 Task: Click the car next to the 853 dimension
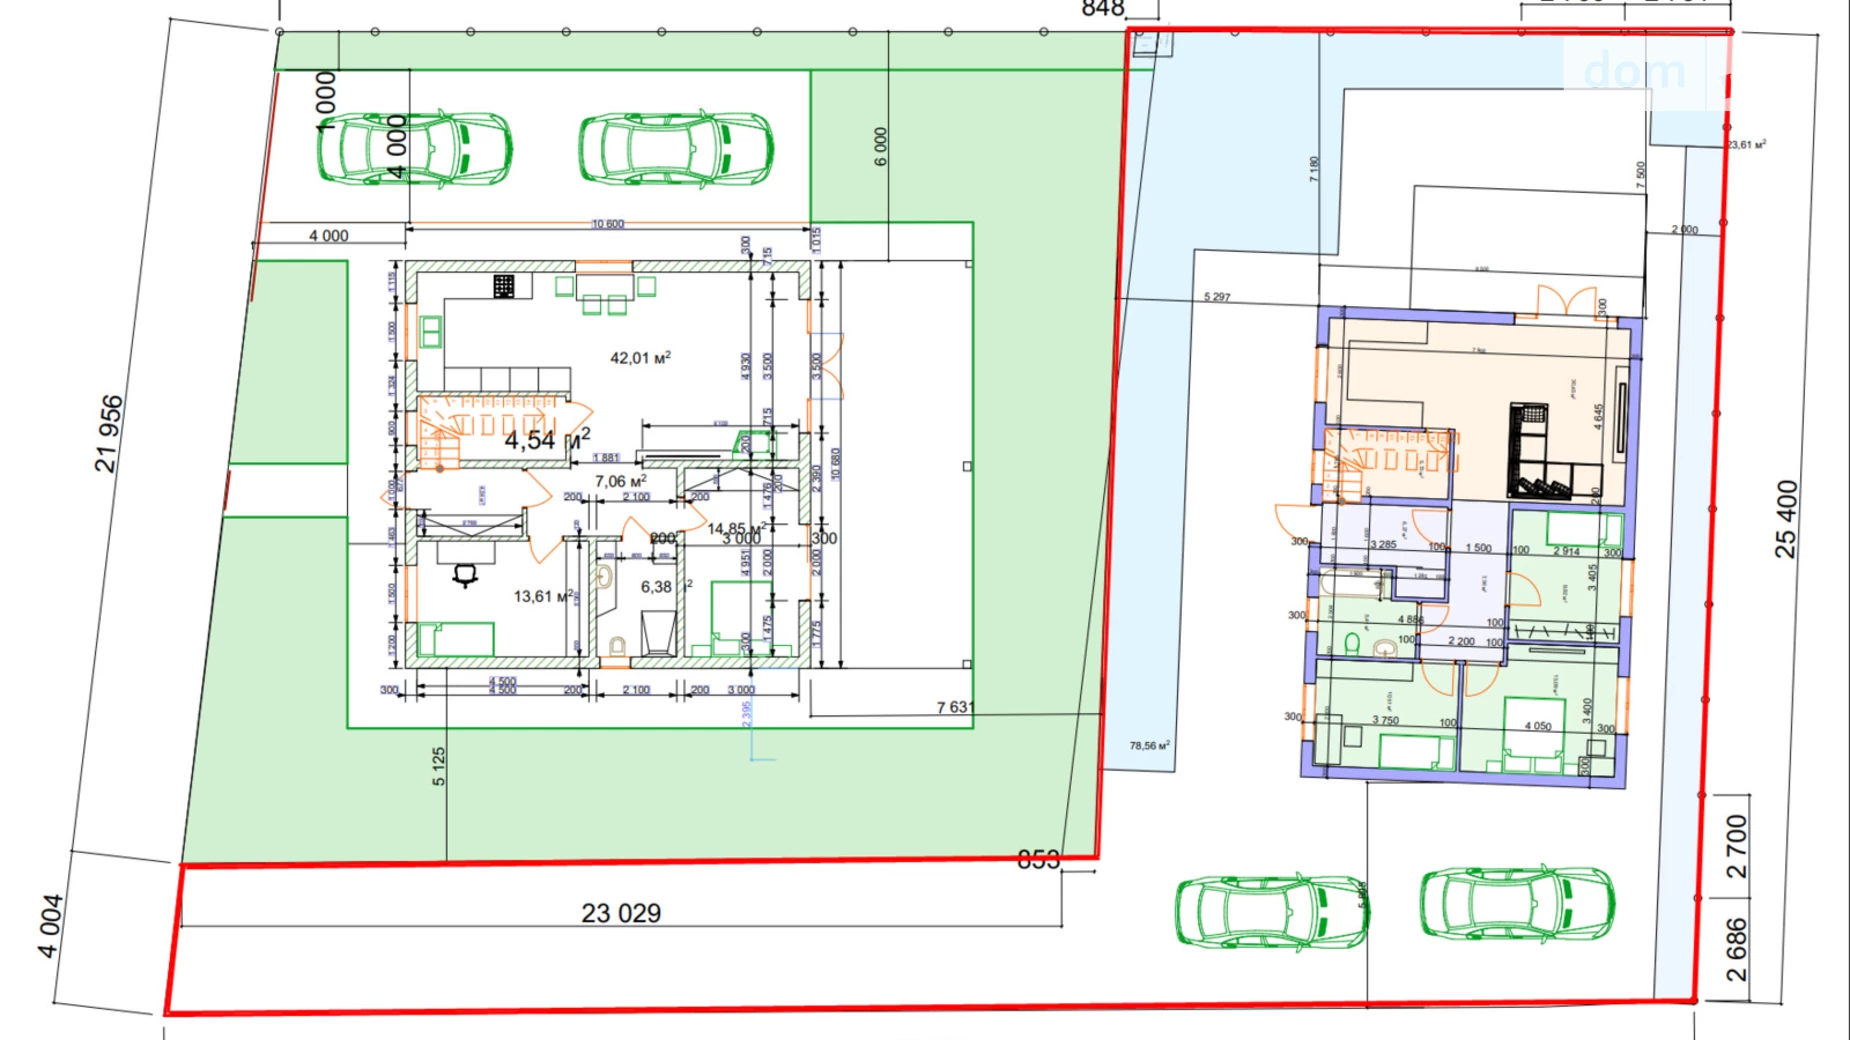point(1271,911)
